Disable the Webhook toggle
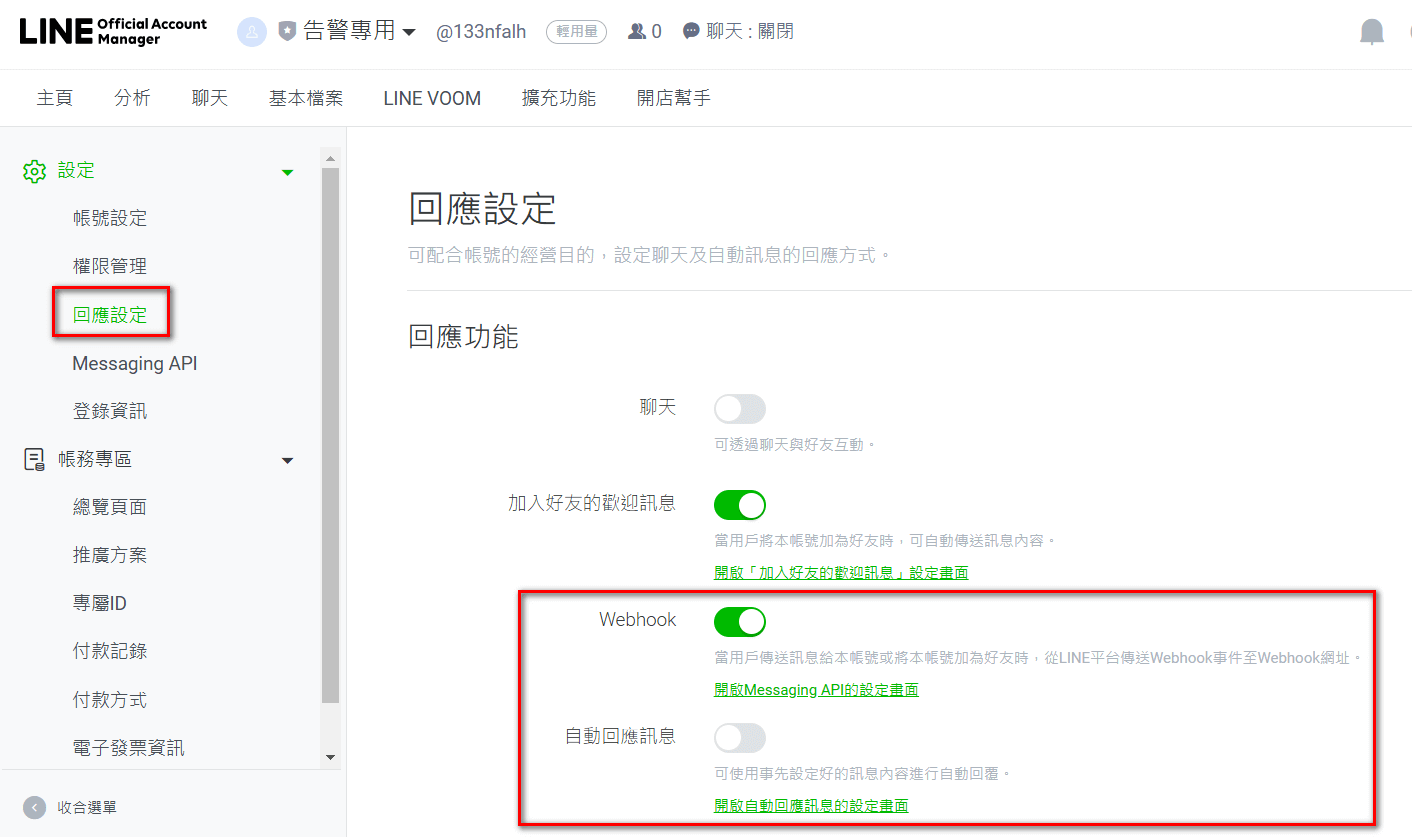 click(739, 622)
